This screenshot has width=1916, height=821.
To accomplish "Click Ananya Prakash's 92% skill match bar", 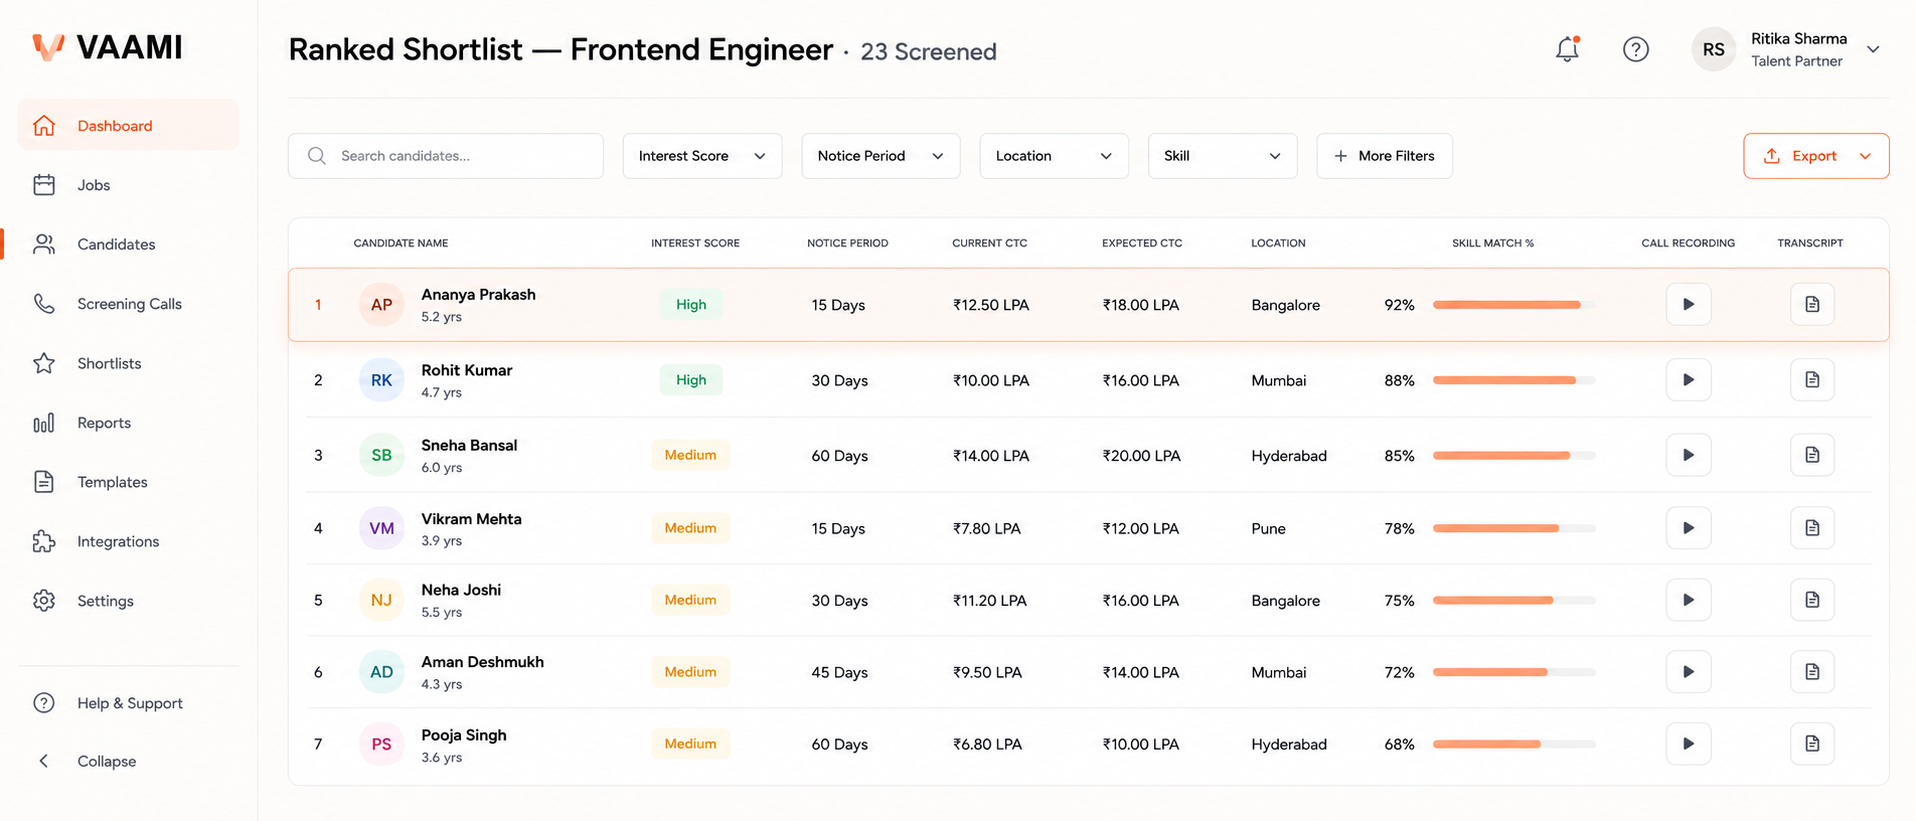I will [x=1514, y=305].
